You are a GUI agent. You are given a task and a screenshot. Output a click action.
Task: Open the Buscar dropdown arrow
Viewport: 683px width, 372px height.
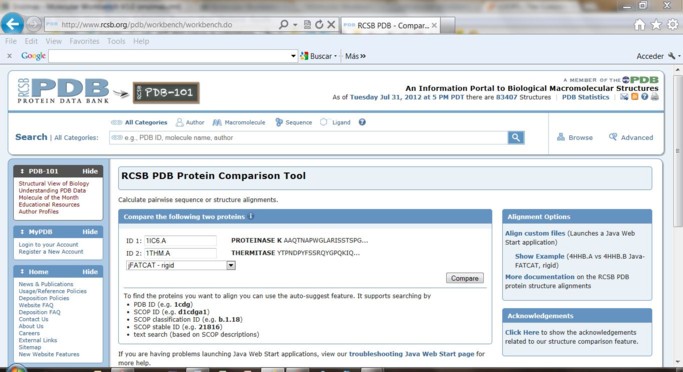[335, 57]
